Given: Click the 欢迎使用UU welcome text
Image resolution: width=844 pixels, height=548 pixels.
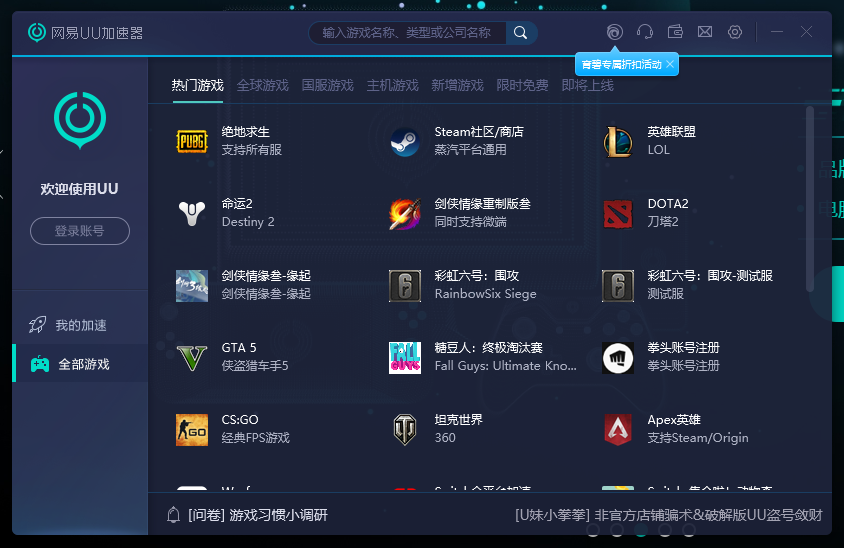Looking at the screenshot, I should tap(79, 189).
